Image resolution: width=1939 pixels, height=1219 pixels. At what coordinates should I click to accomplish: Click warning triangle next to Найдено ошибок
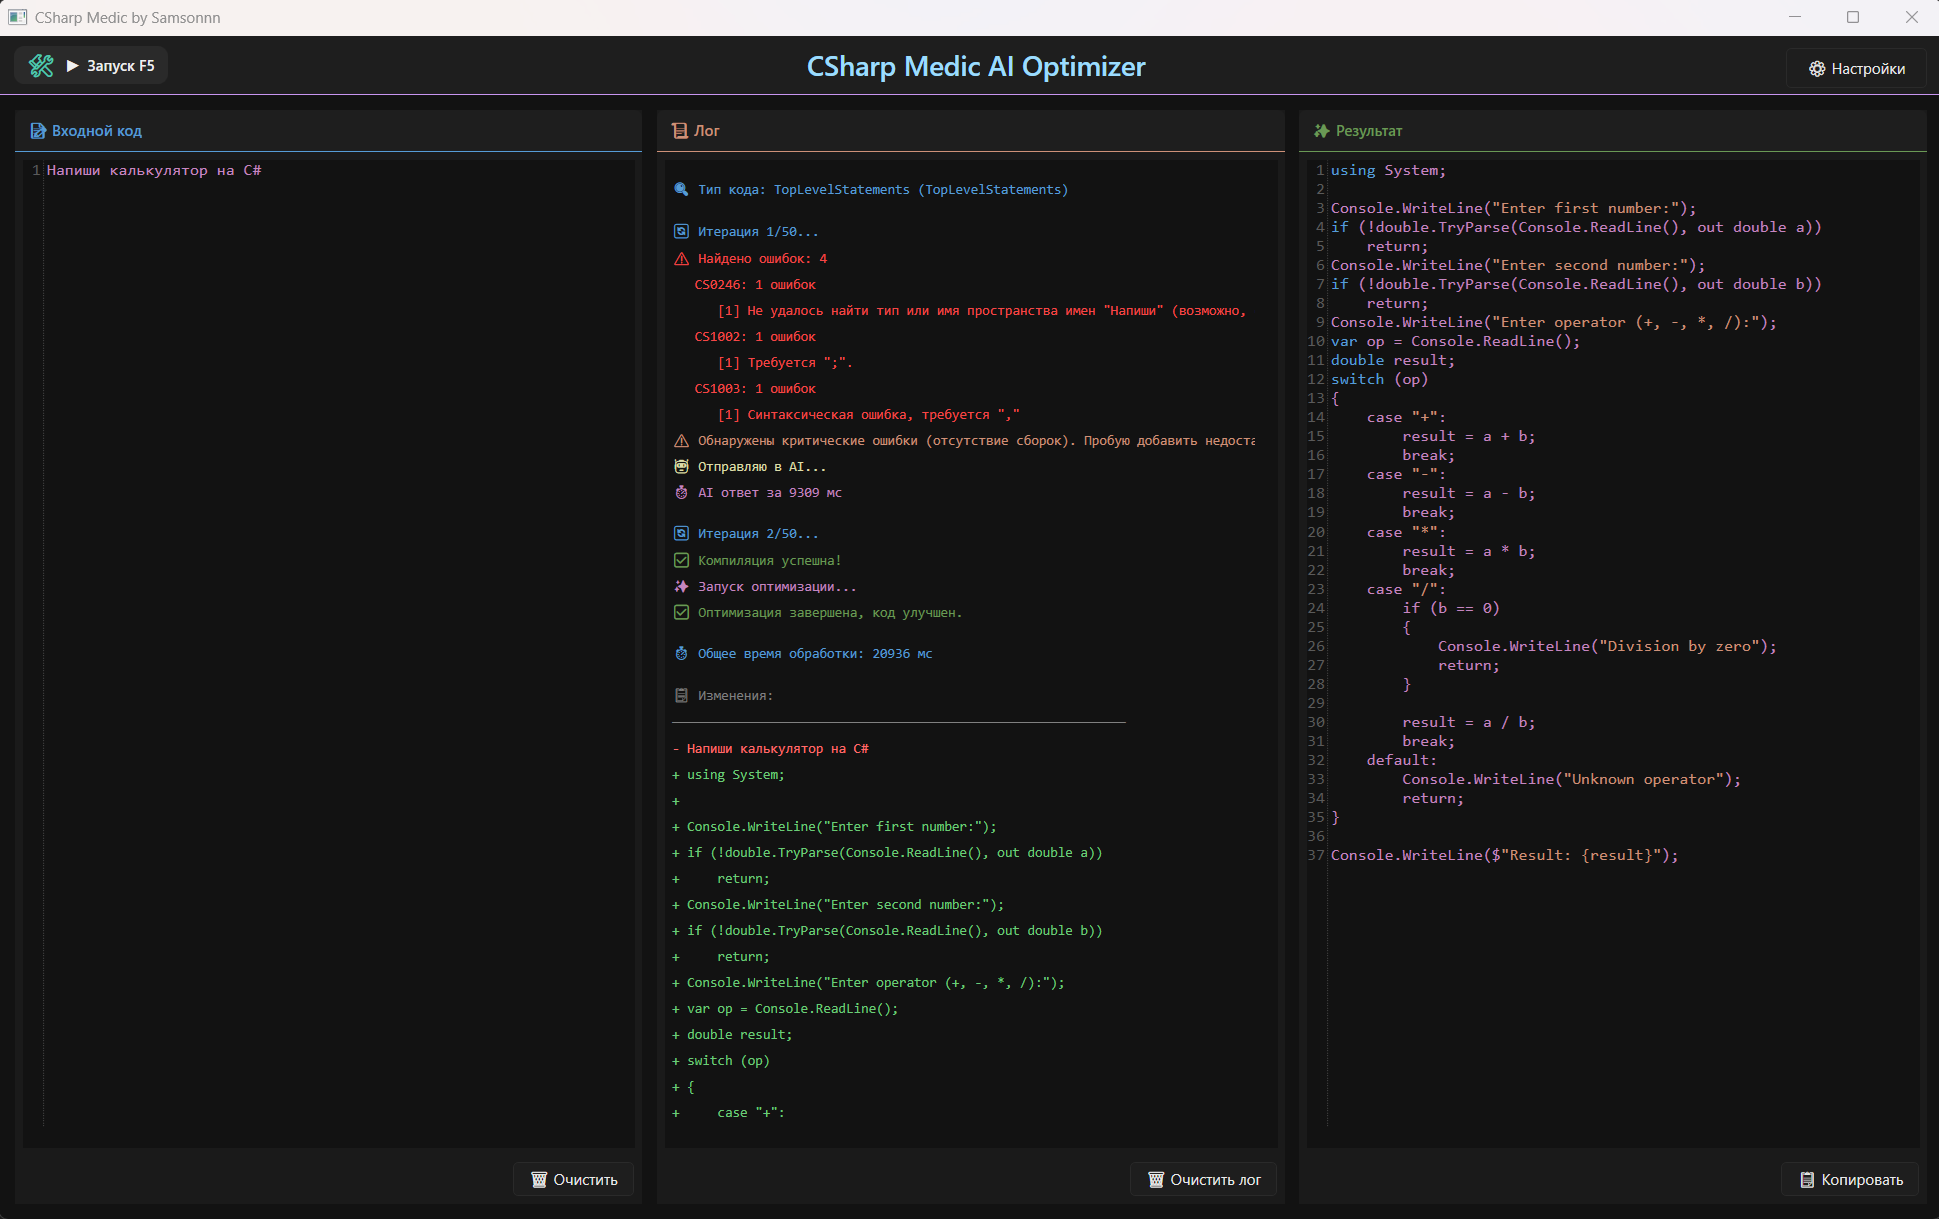click(681, 259)
